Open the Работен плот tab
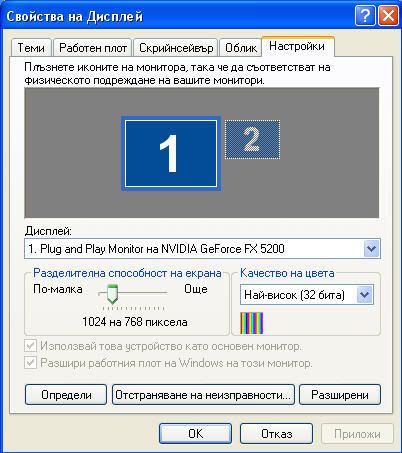402x453 pixels. click(93, 48)
